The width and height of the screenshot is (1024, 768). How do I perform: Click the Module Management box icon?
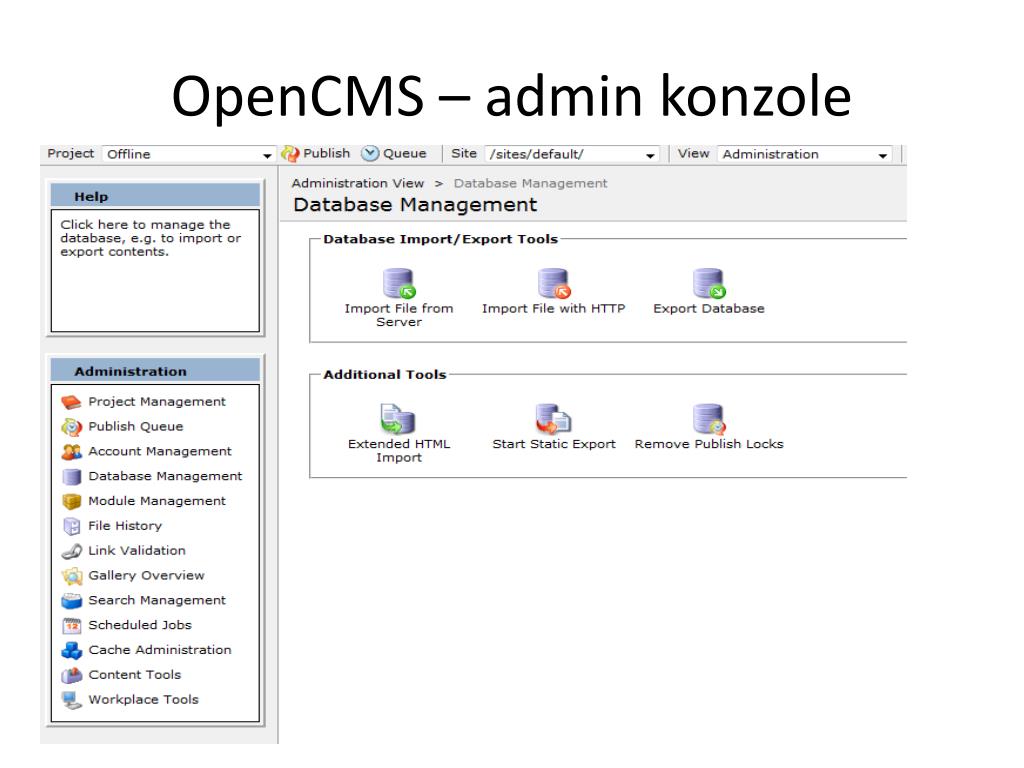71,502
